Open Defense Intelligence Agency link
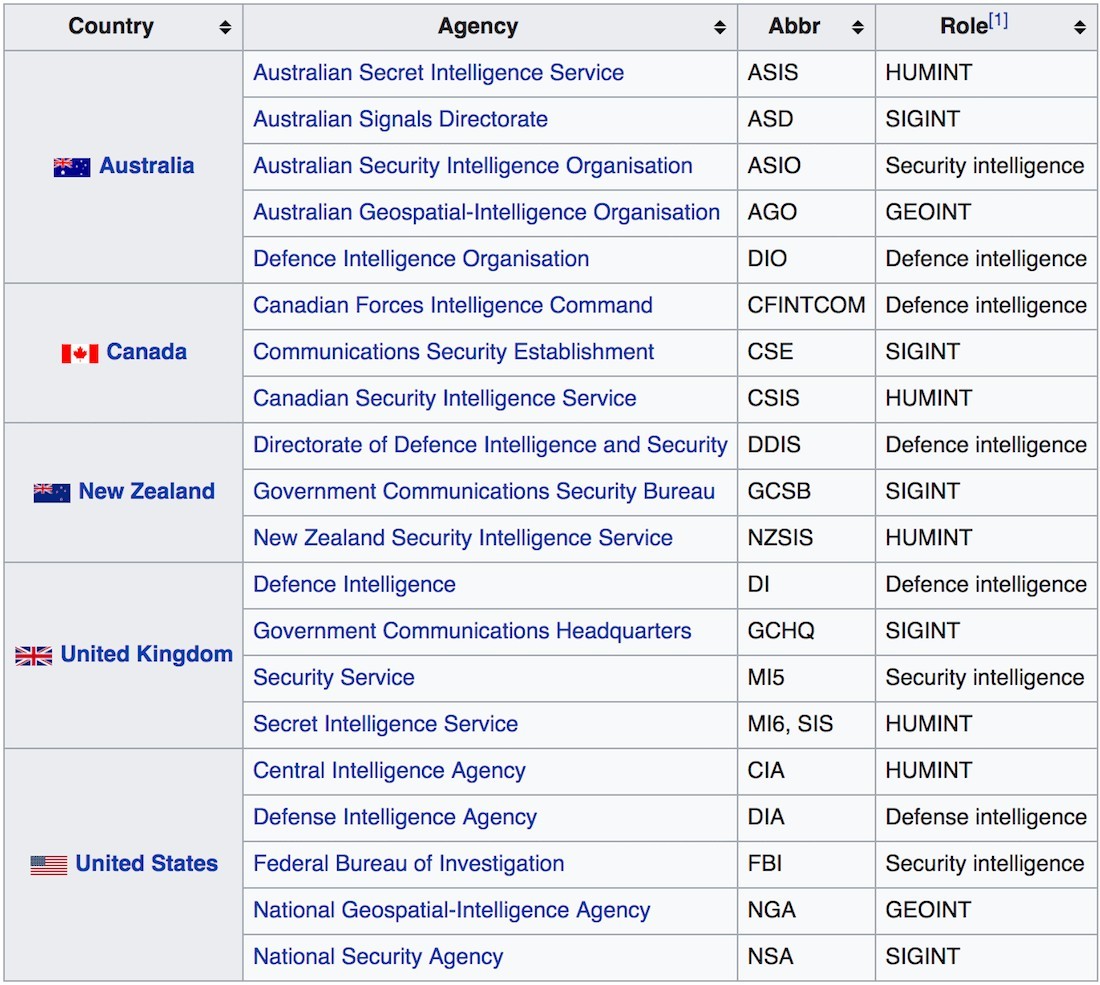Image resolution: width=1100 pixels, height=985 pixels. (x=395, y=817)
